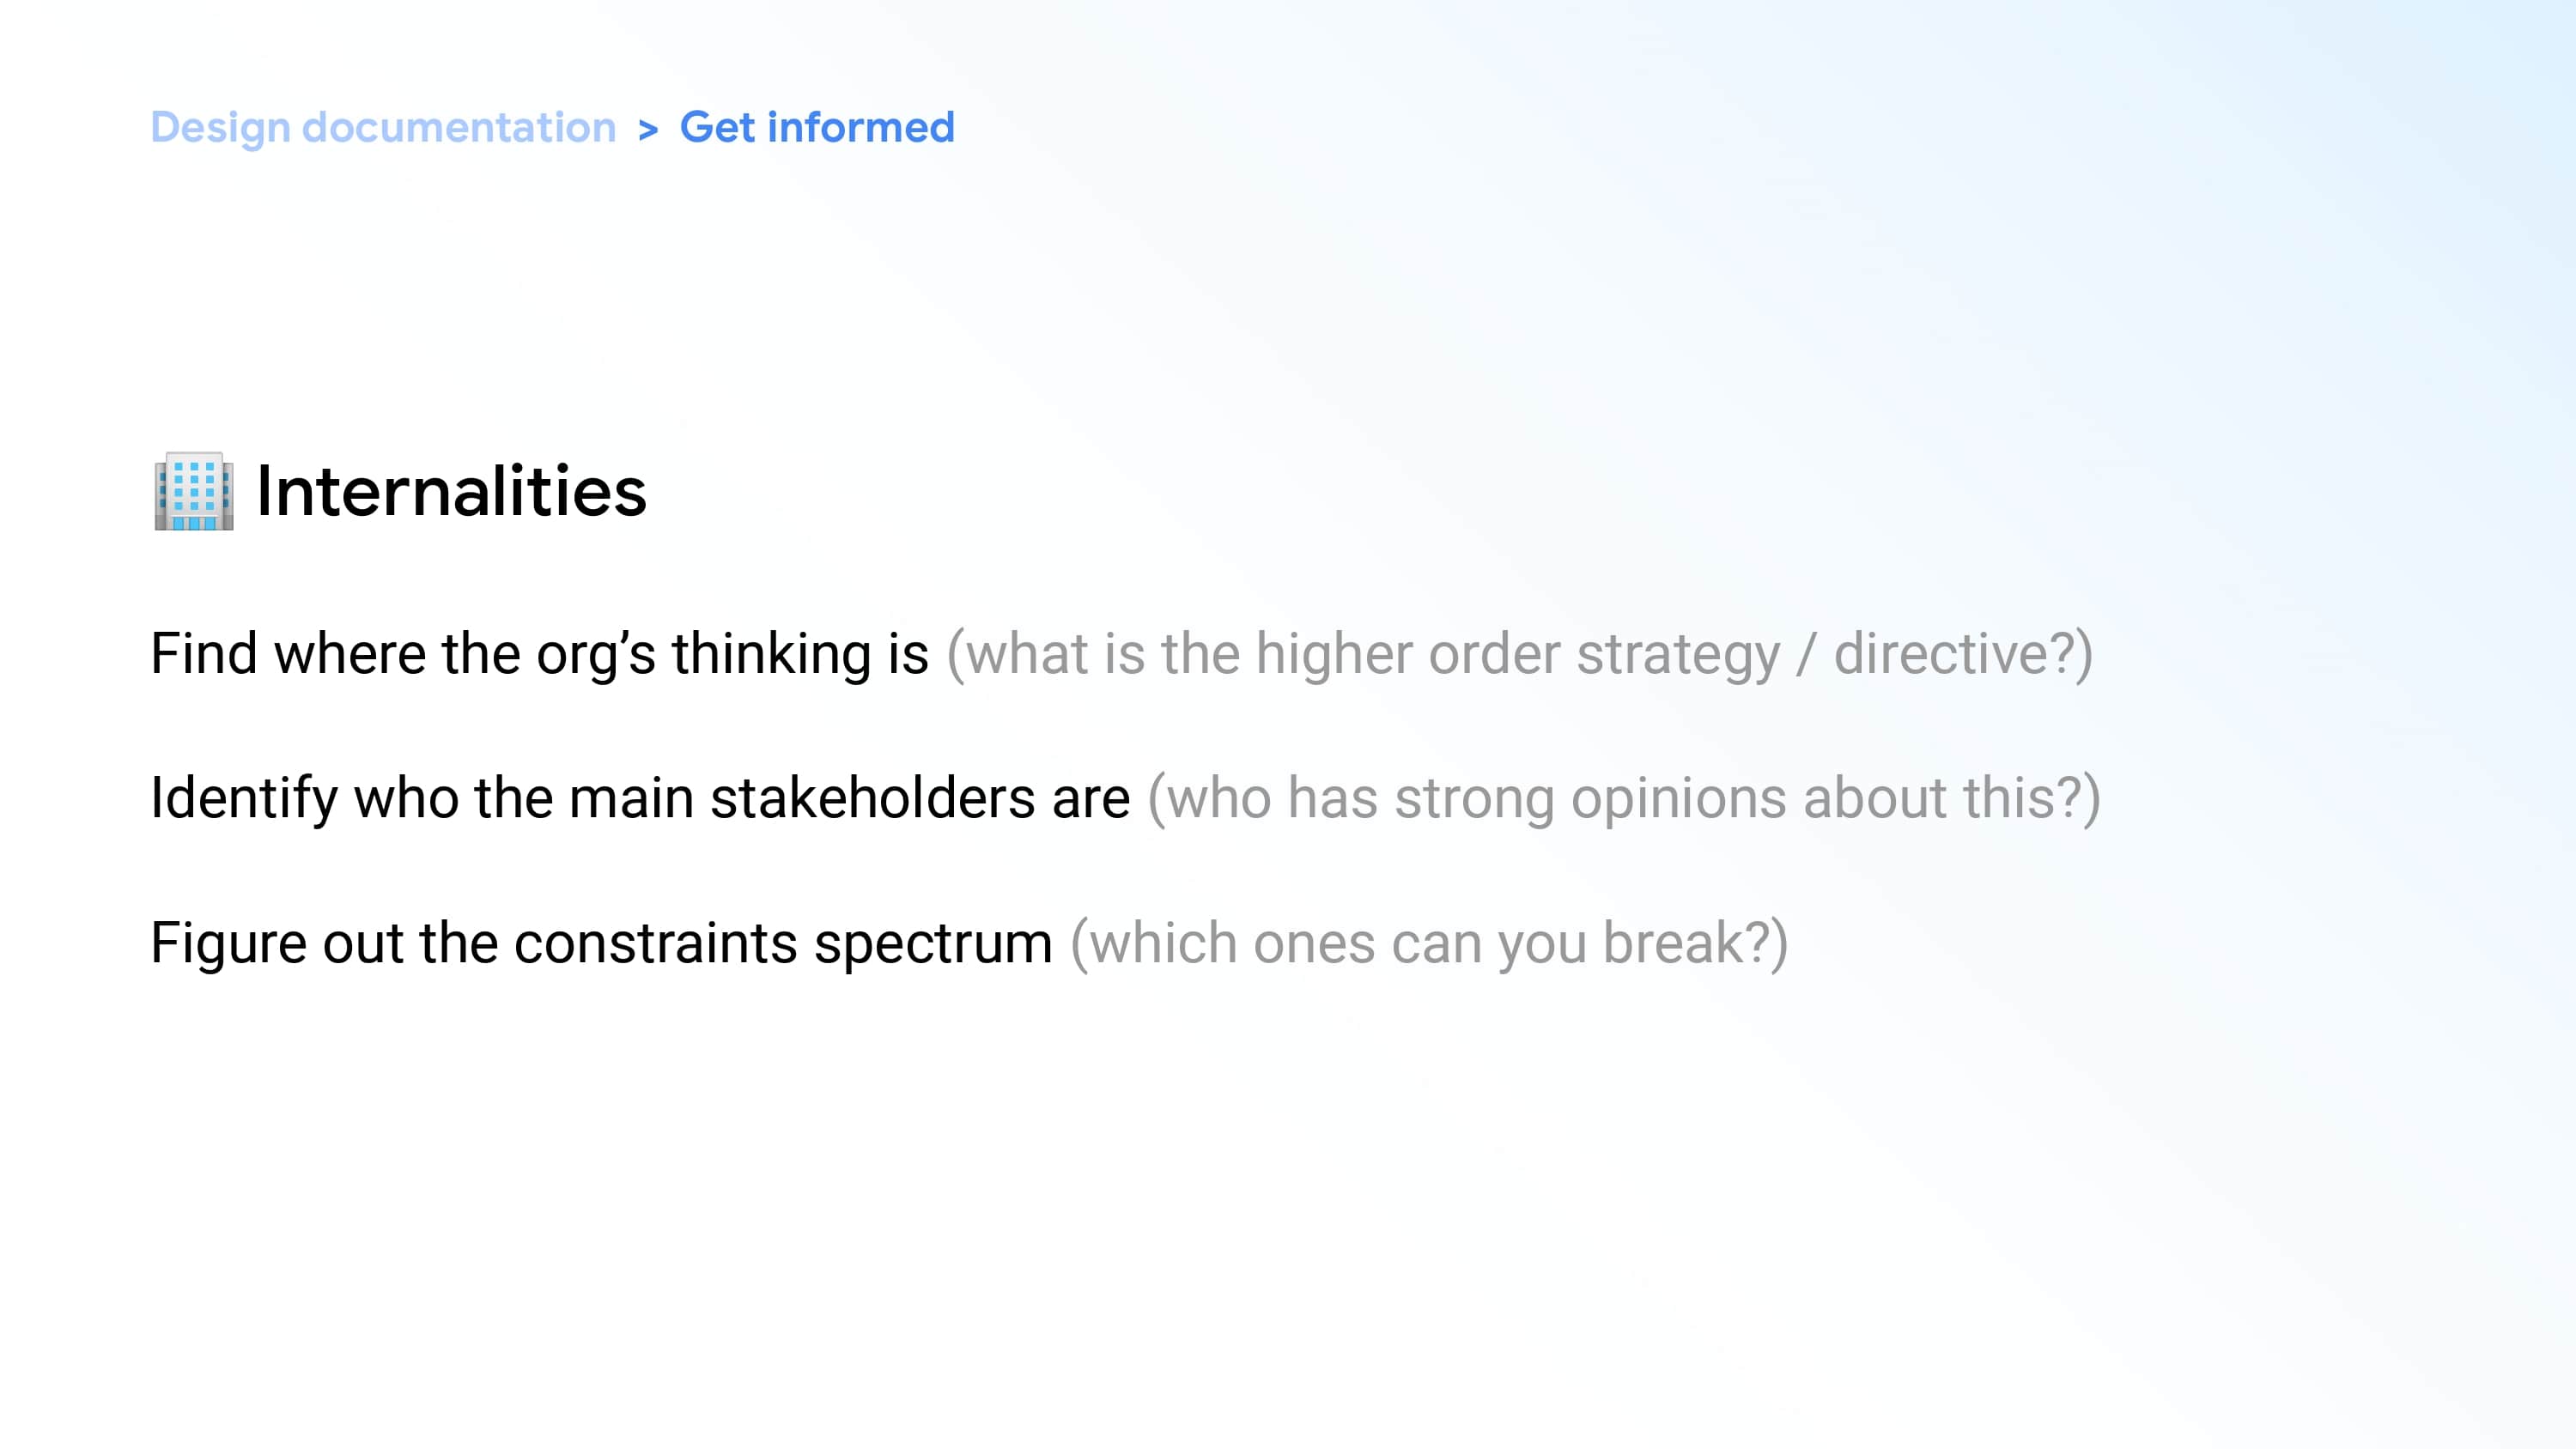Click "Figure out the constraints spectrum" text

tap(601, 943)
